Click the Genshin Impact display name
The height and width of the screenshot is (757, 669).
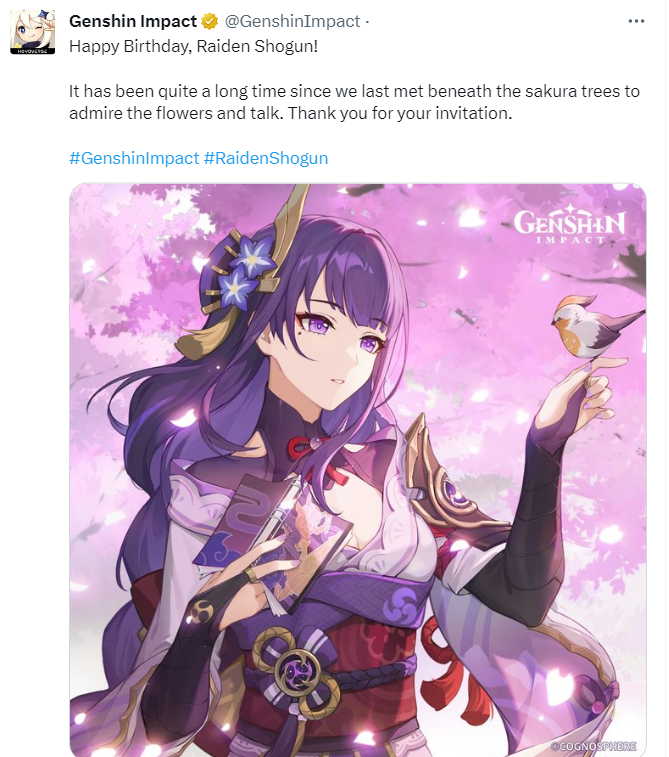pyautogui.click(x=133, y=21)
